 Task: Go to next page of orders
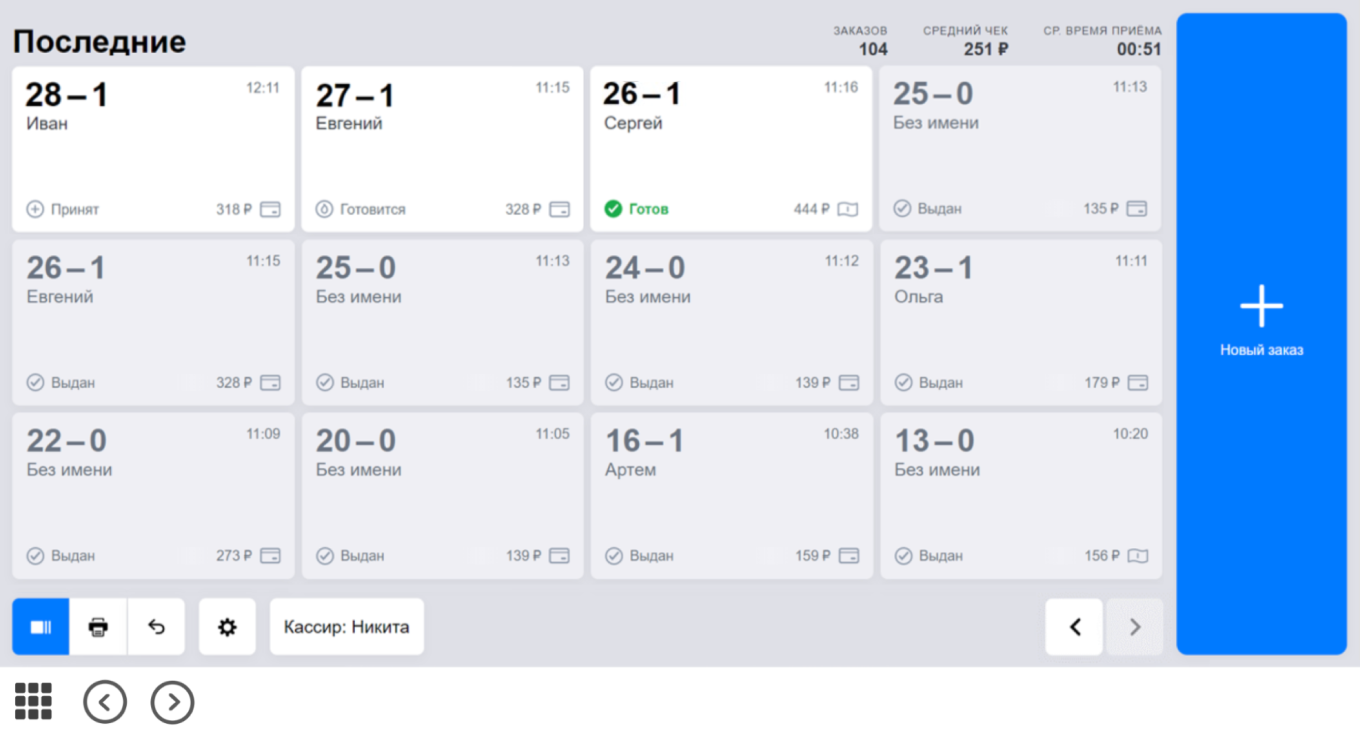click(1134, 627)
